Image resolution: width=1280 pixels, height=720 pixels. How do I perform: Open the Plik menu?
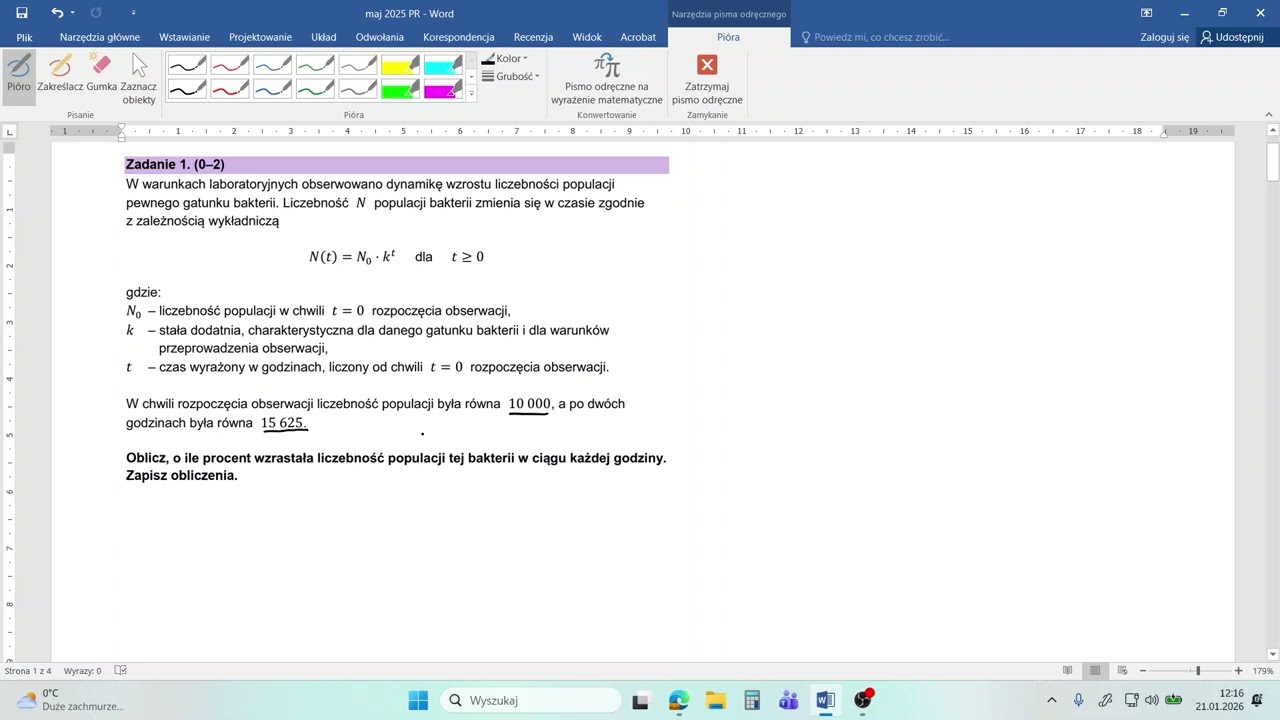point(24,37)
